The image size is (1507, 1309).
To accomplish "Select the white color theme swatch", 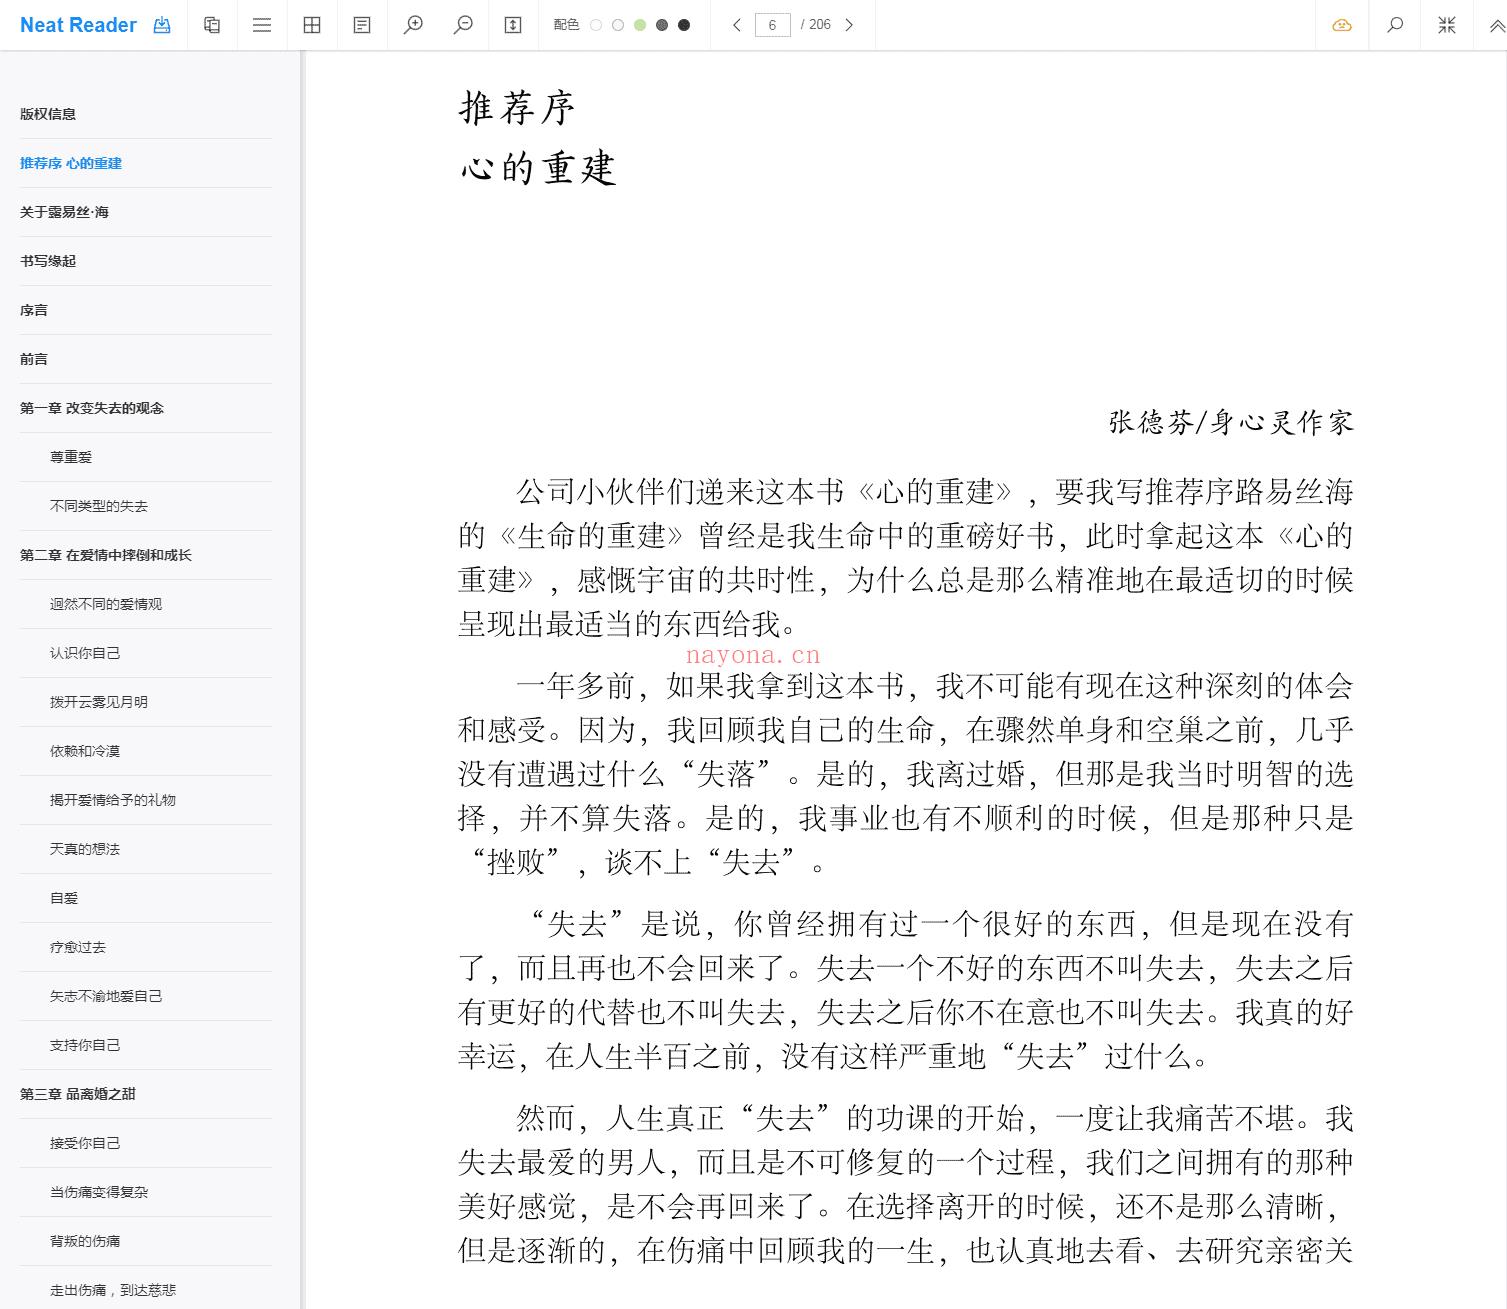I will [596, 25].
